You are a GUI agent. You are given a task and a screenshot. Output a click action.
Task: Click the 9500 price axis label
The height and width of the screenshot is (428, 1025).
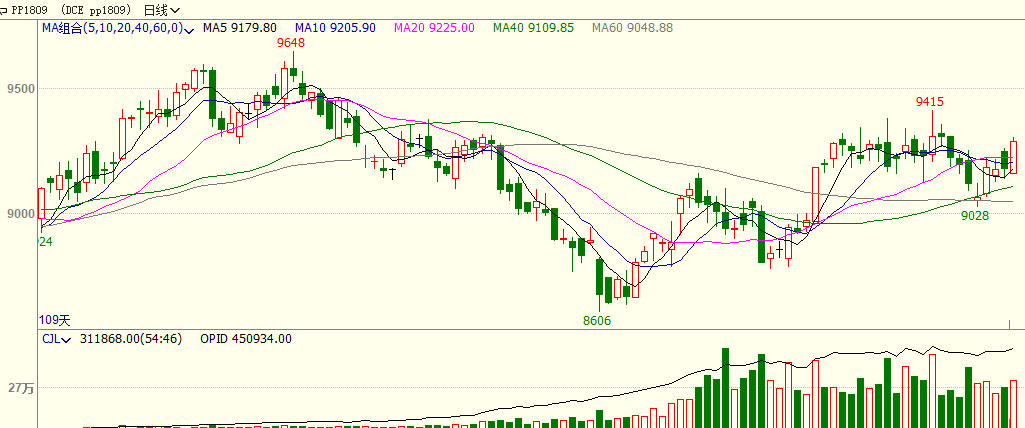click(x=19, y=89)
